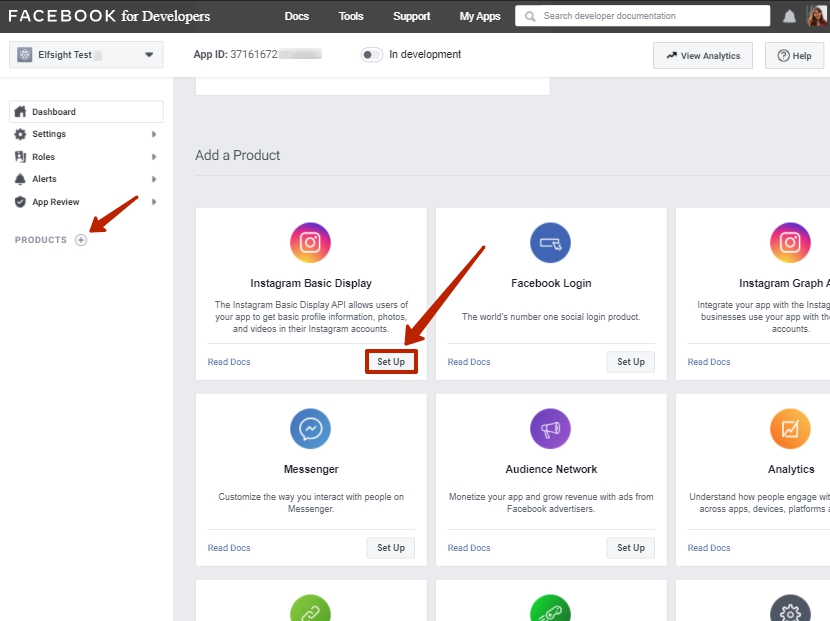Image resolution: width=830 pixels, height=621 pixels.
Task: Open the user profile avatar
Action: [818, 16]
